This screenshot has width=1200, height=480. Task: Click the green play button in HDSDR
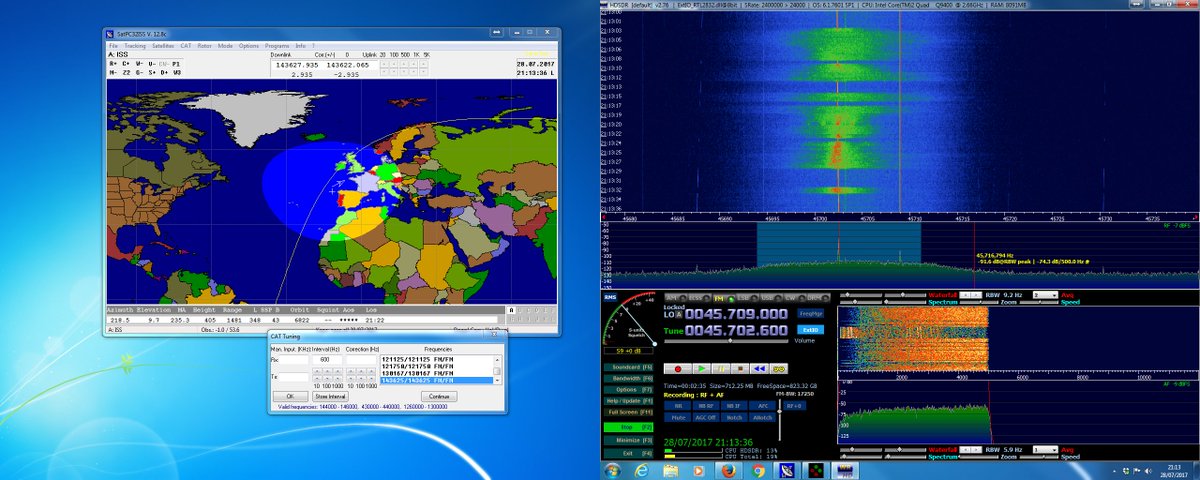702,369
